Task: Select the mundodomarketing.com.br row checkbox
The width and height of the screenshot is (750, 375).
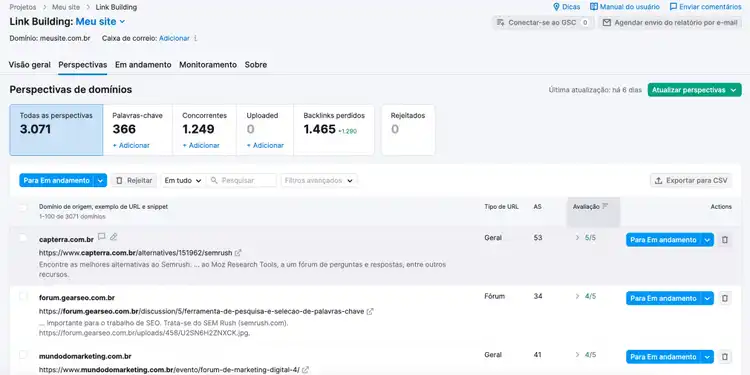Action: [23, 355]
